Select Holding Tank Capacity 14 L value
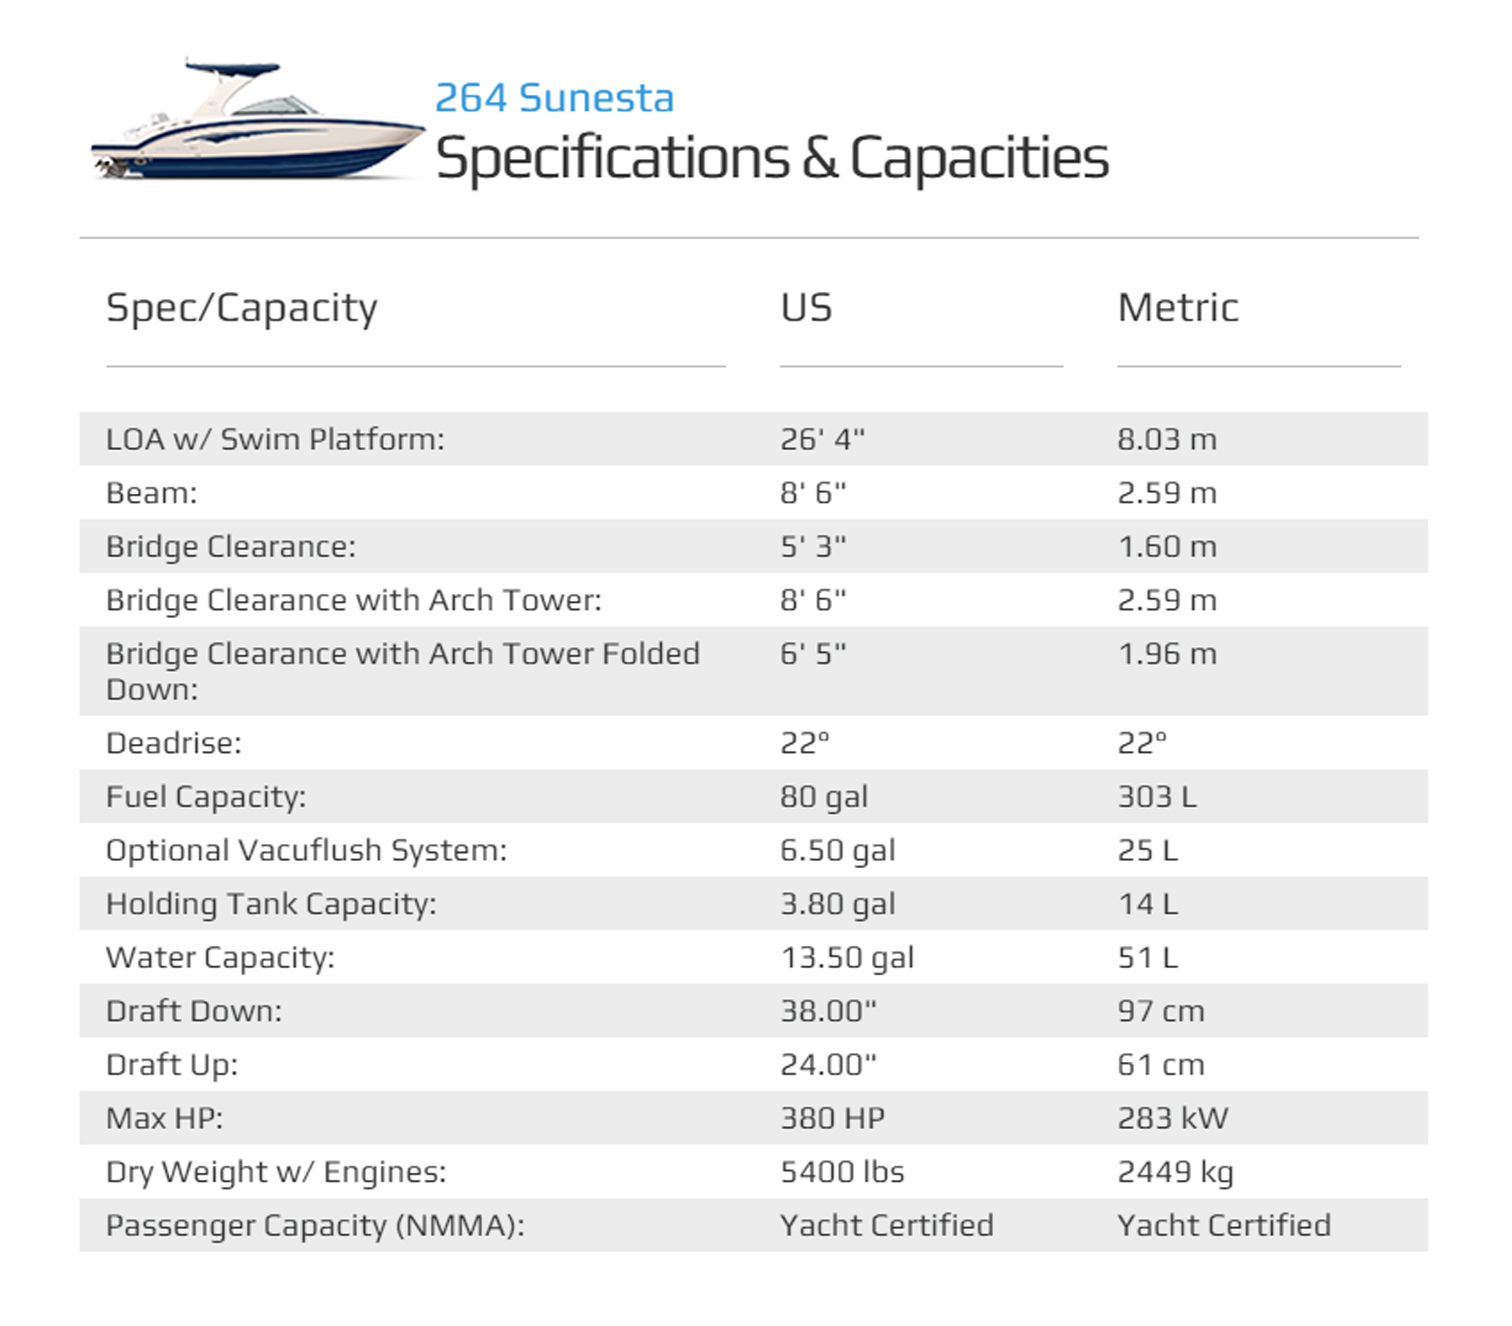 click(1147, 904)
